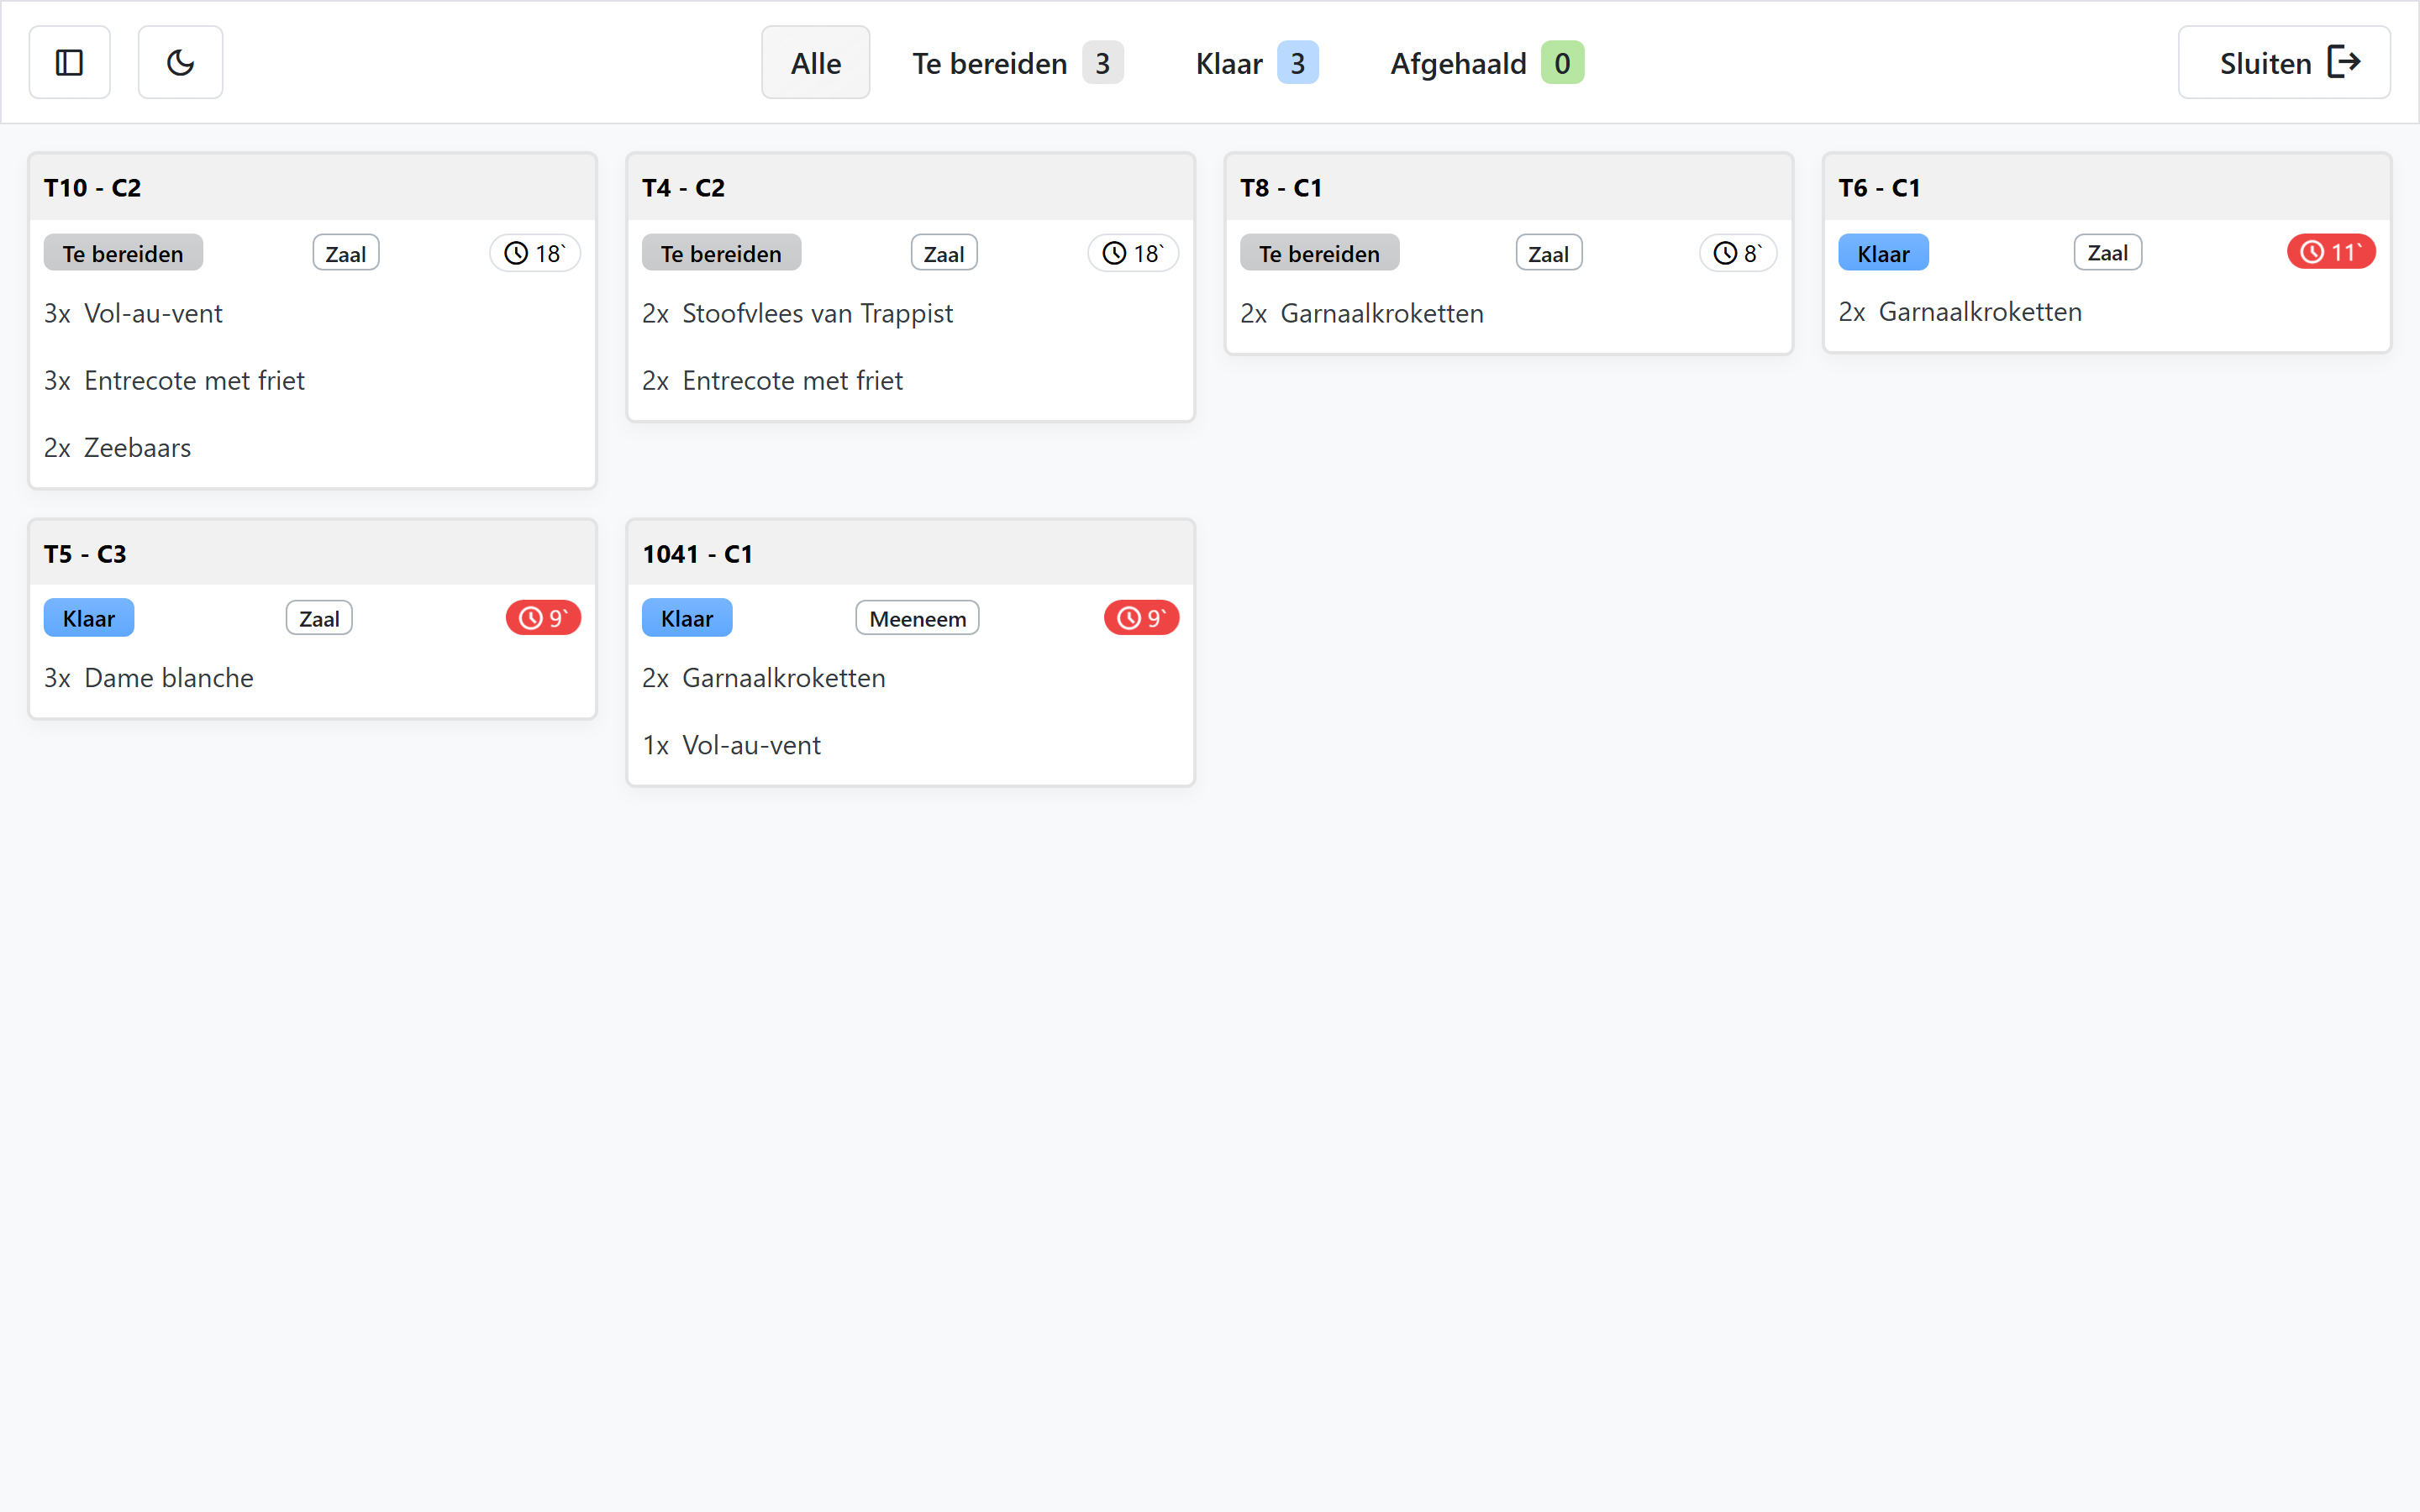Show the Afgehaald orders tab
The width and height of the screenshot is (2420, 1512).
point(1486,63)
